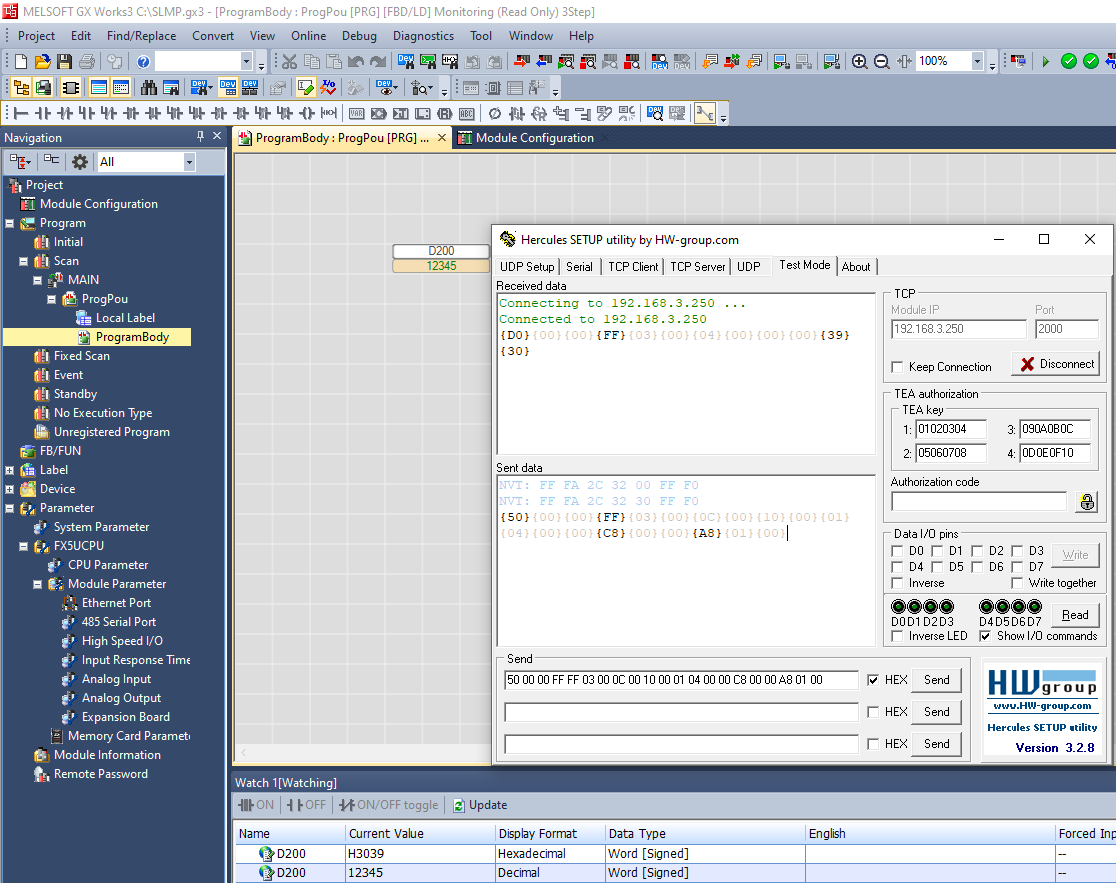The width and height of the screenshot is (1116, 883).
Task: Click the Module IP input field
Action: tap(959, 329)
